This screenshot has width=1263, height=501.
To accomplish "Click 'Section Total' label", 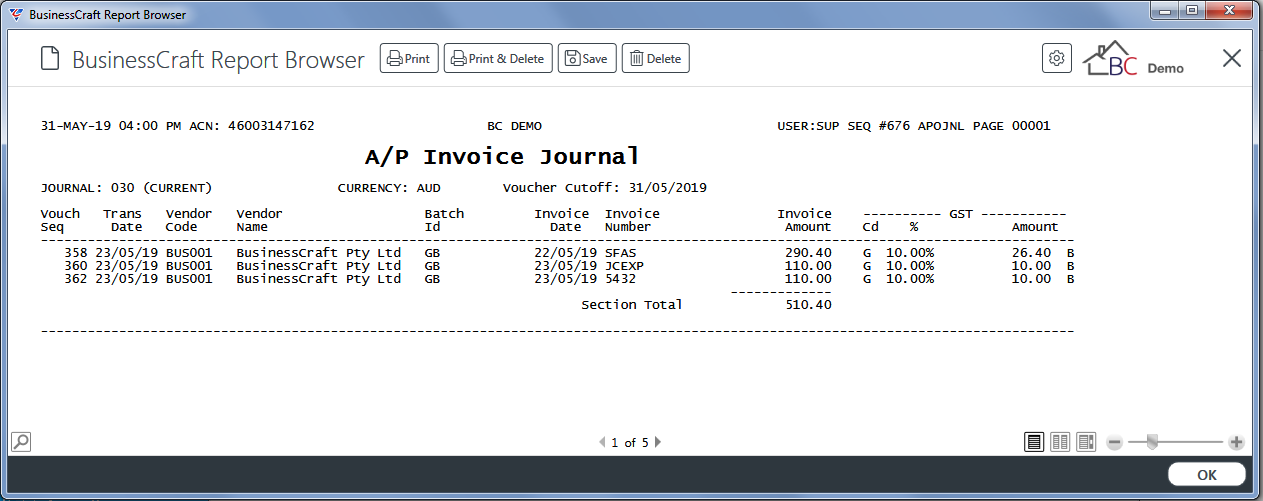I will click(632, 305).
